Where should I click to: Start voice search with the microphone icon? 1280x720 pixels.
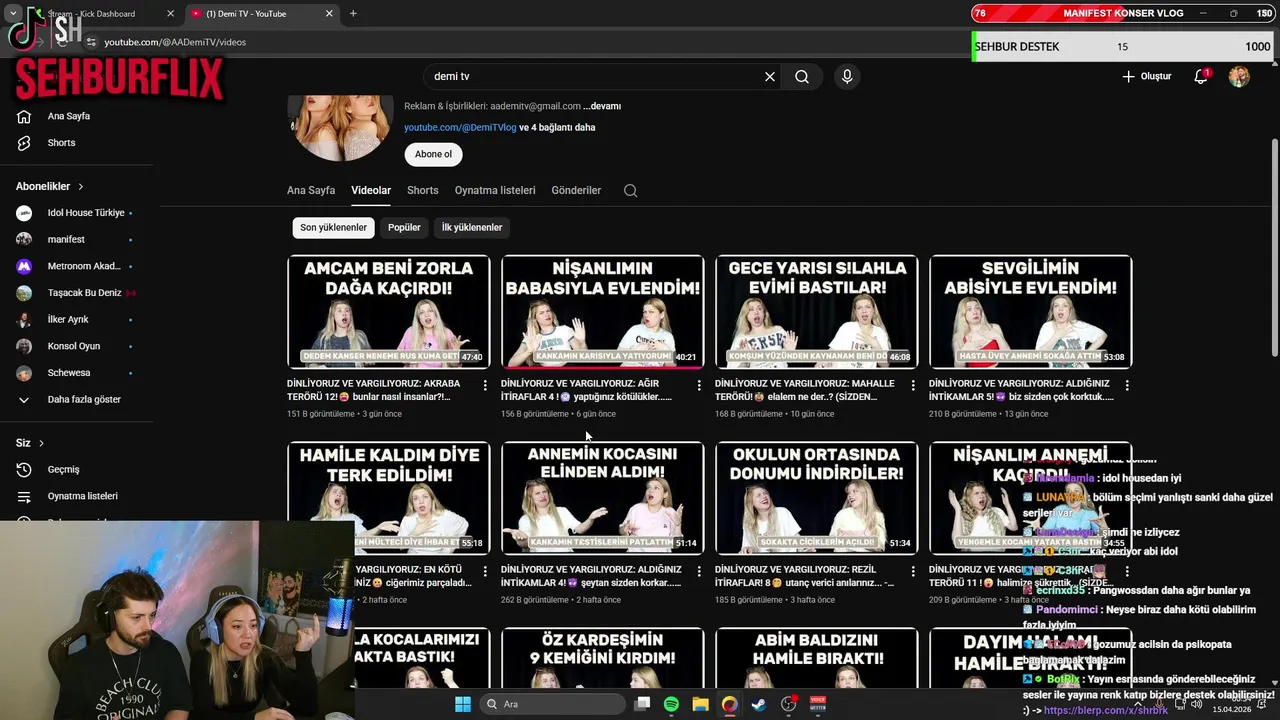point(847,77)
